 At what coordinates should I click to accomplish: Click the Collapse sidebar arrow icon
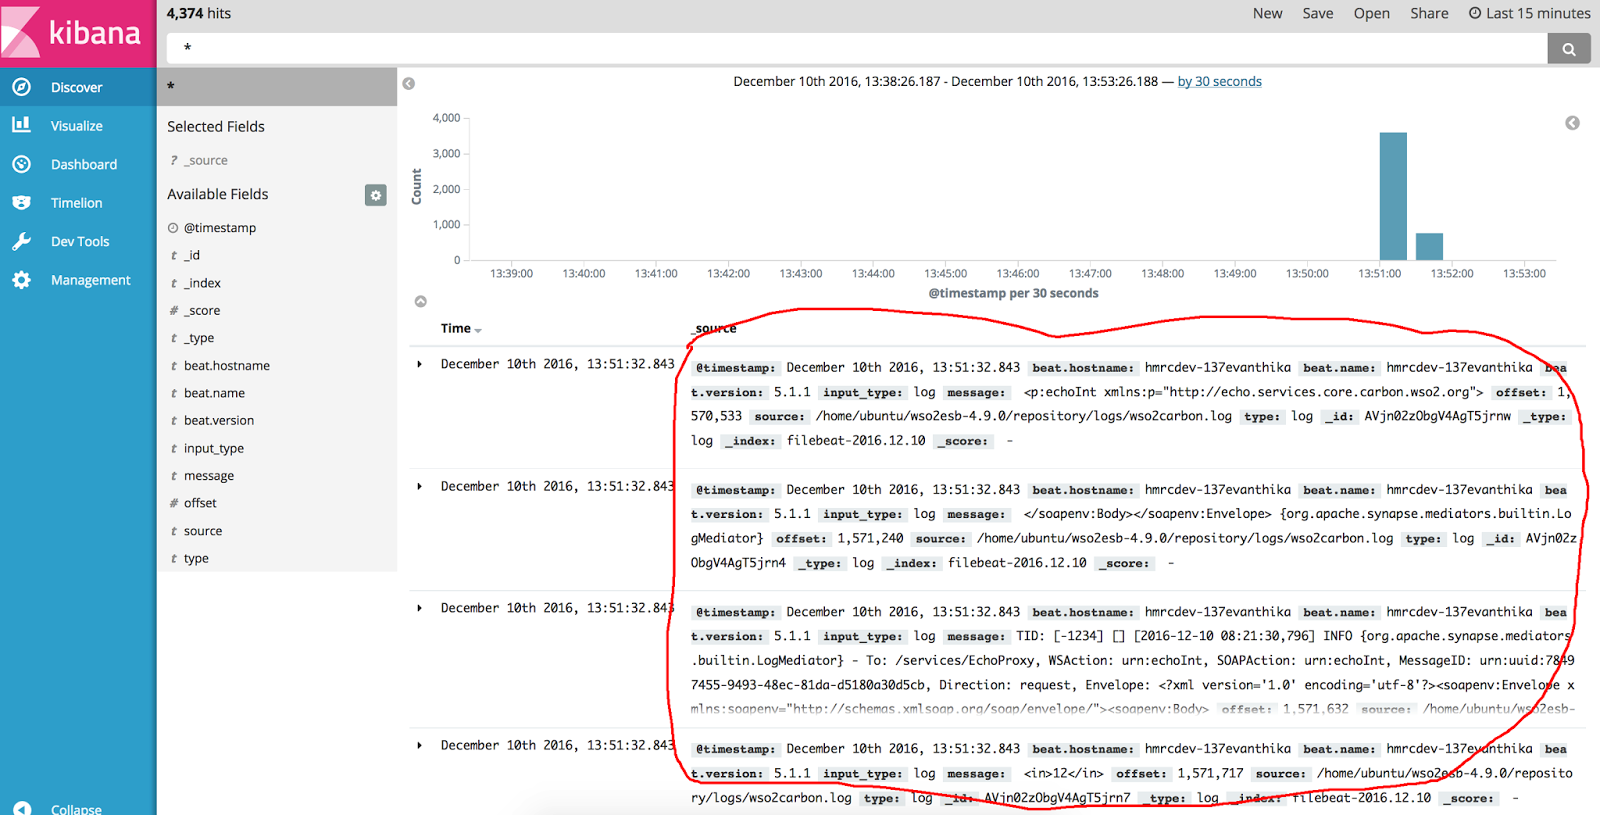click(23, 808)
